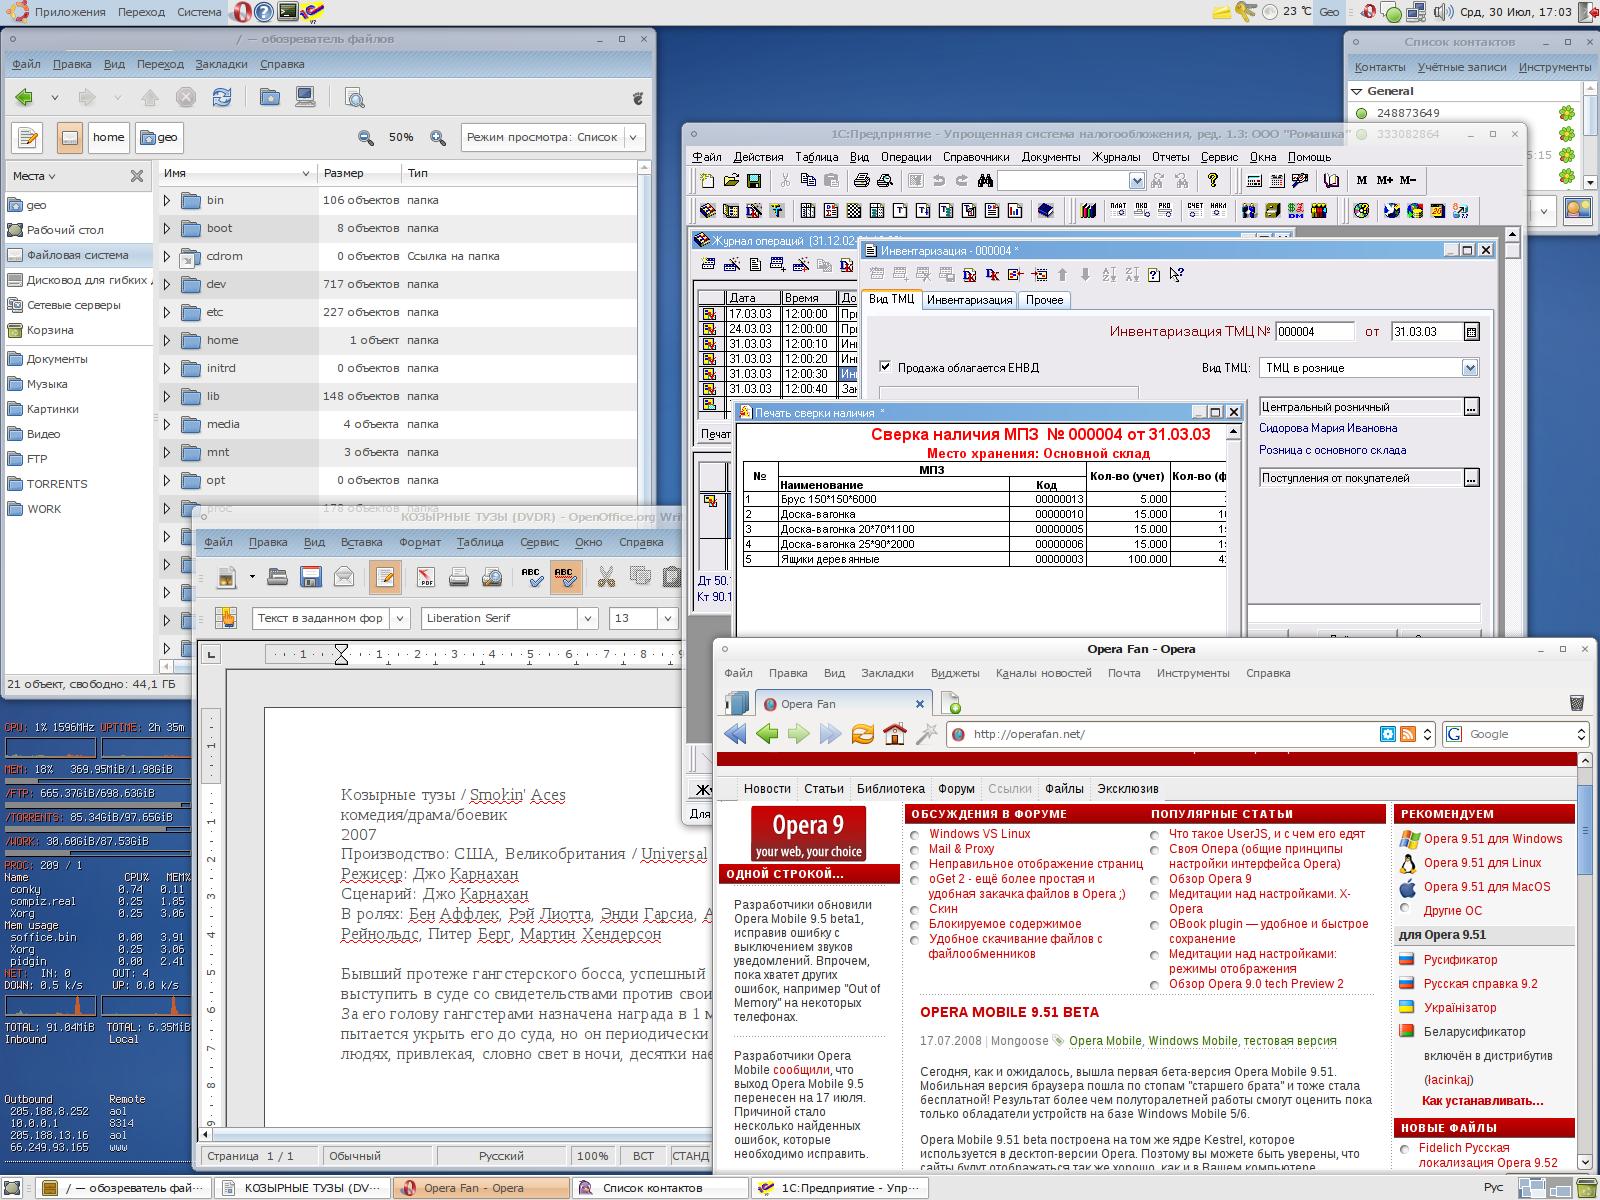Click Export to PDF icon in OpenOffice
The image size is (1600, 1200).
[x=426, y=577]
